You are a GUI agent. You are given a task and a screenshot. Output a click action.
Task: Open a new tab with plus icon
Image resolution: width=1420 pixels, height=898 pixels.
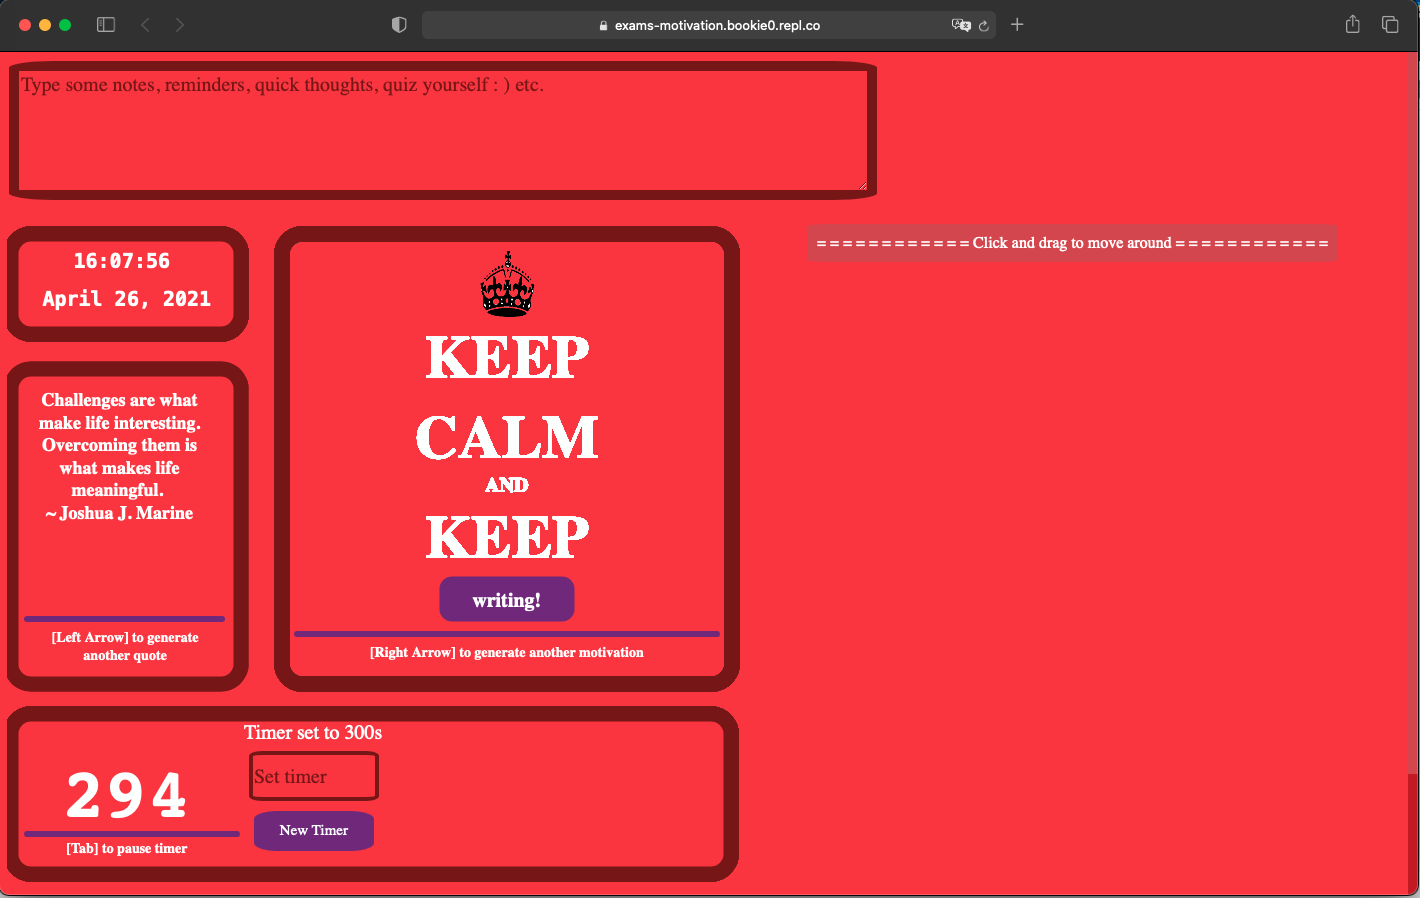click(x=1017, y=25)
